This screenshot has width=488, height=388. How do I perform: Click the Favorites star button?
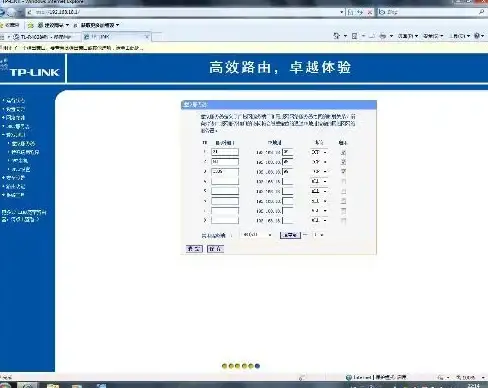coord(10,25)
